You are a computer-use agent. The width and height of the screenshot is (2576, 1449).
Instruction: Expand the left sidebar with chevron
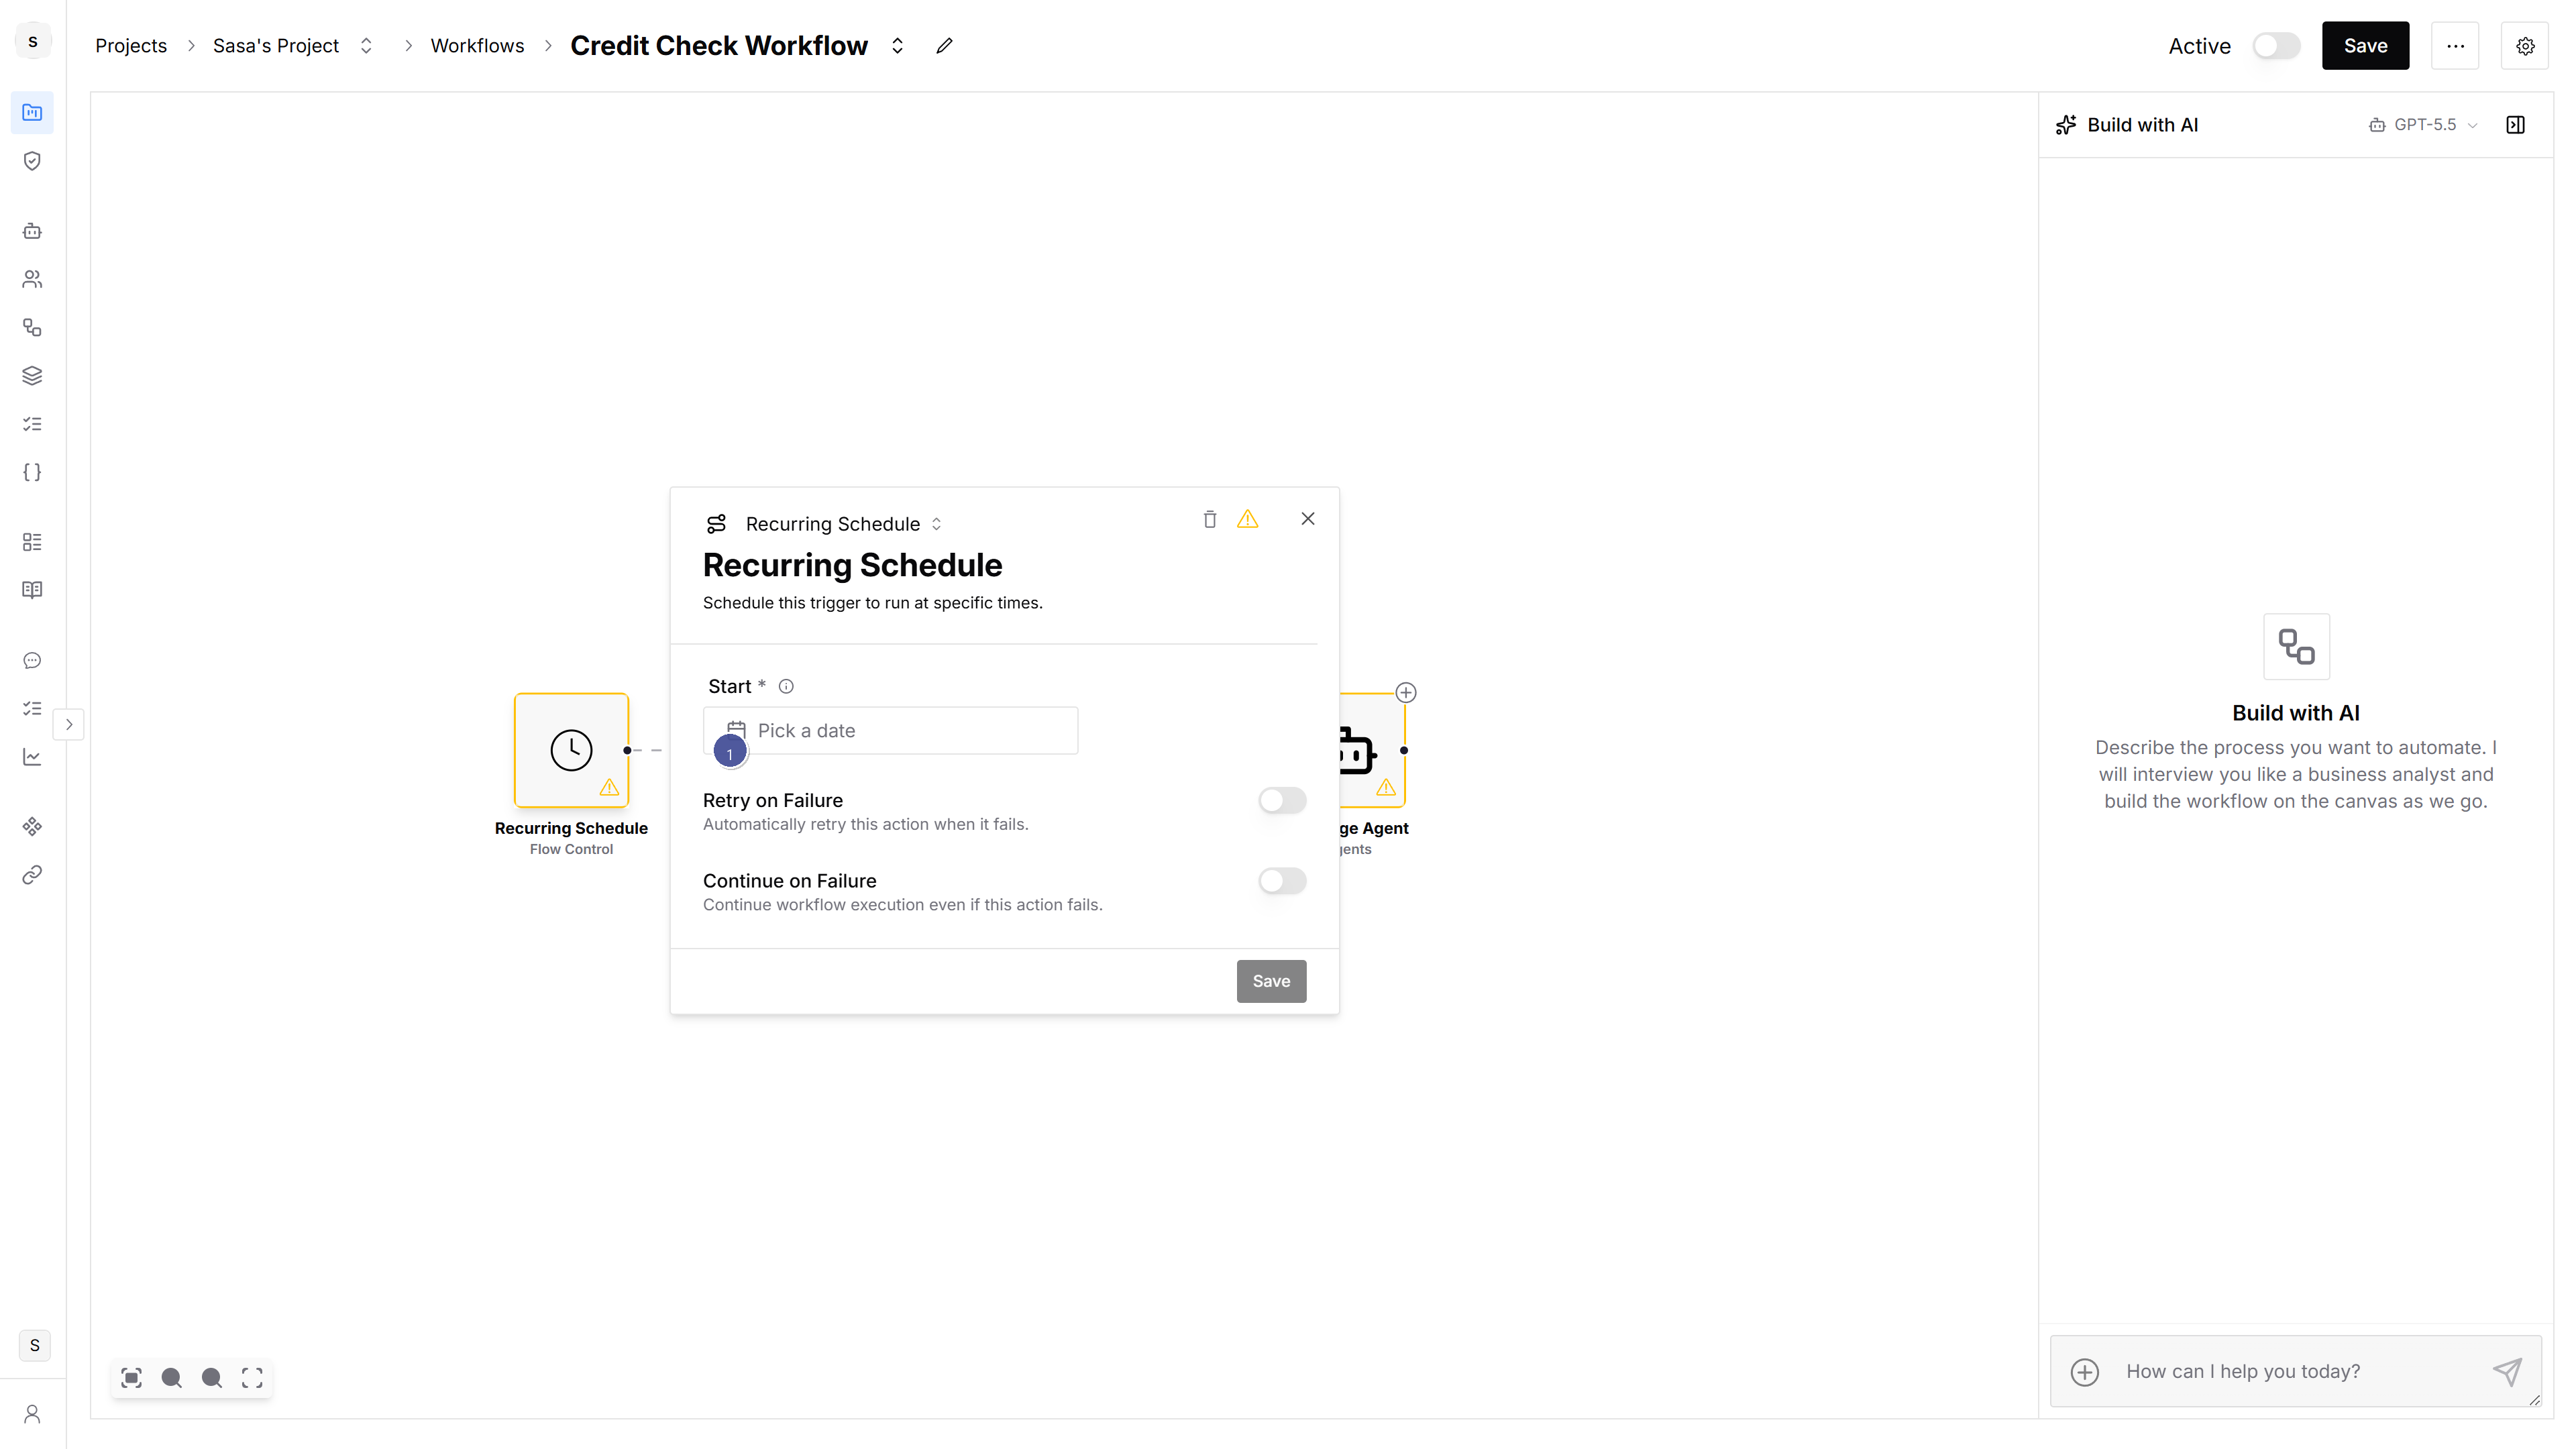point(68,724)
